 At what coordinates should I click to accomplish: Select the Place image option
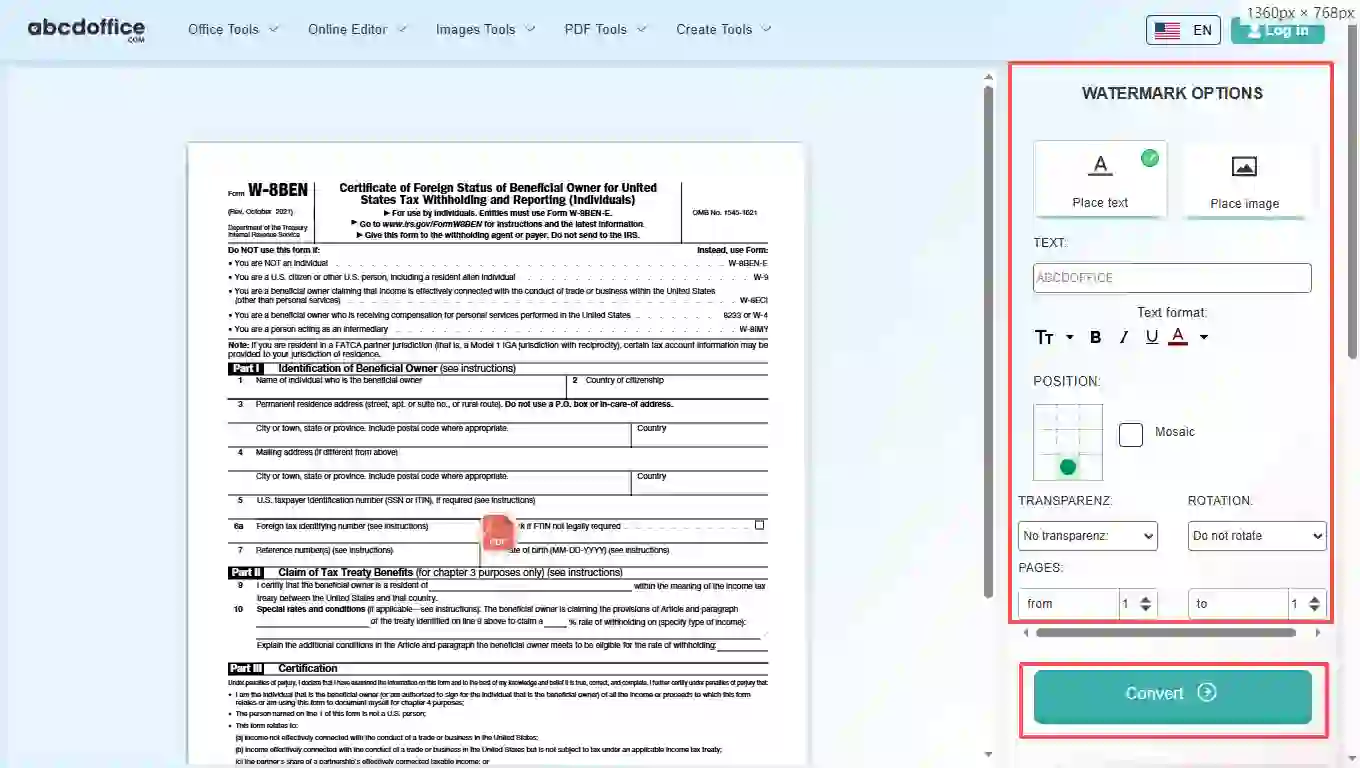pos(1244,179)
